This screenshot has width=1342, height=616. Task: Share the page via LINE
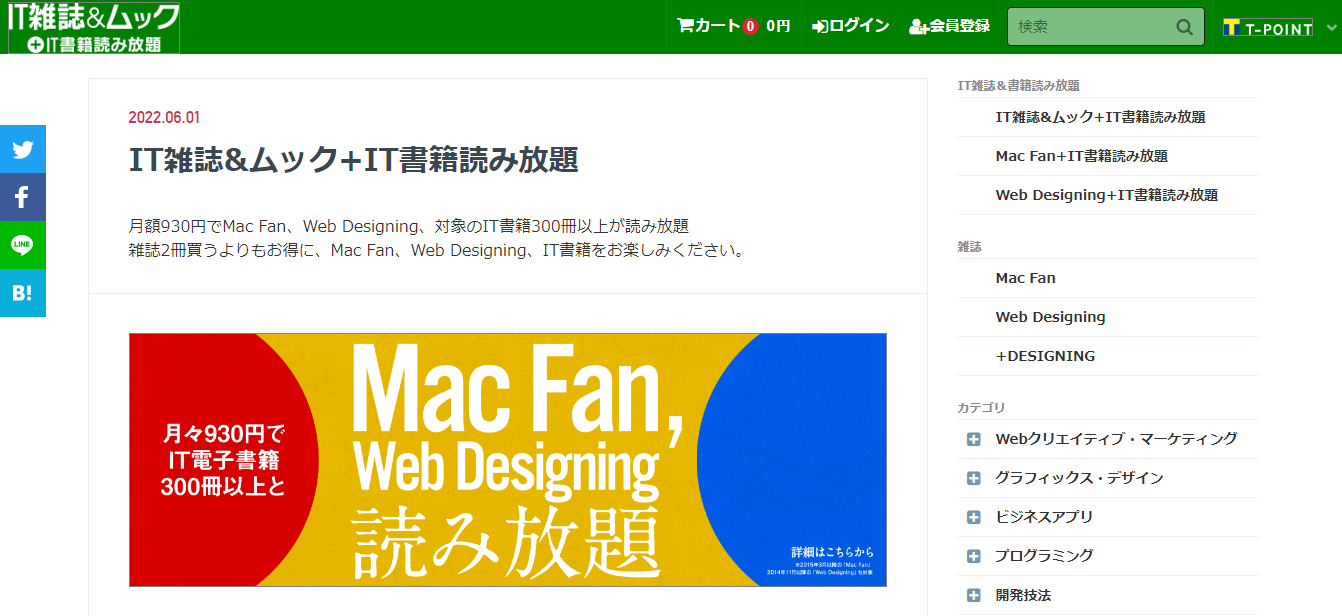22,245
